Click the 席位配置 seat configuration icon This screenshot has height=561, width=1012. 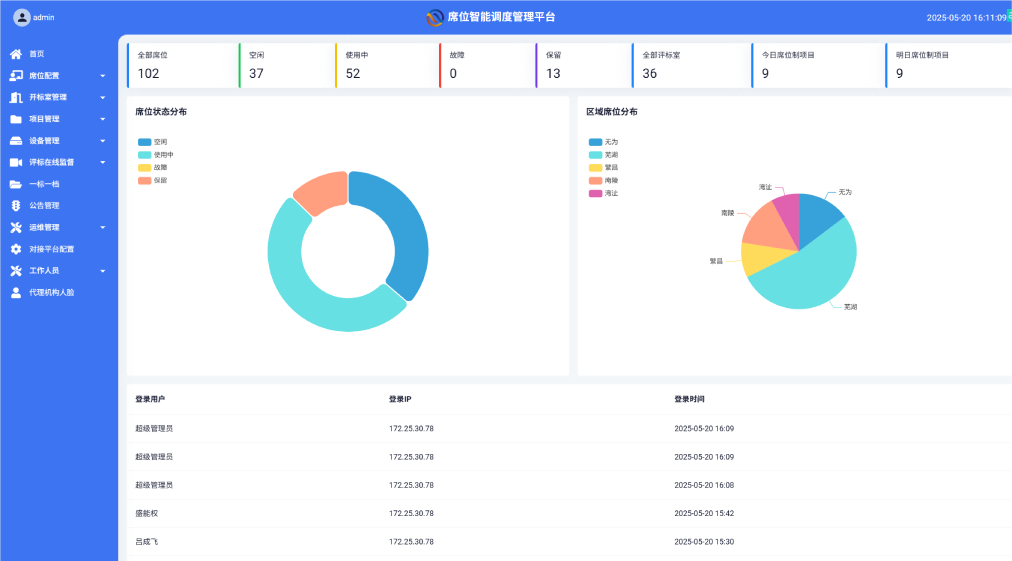click(16, 76)
